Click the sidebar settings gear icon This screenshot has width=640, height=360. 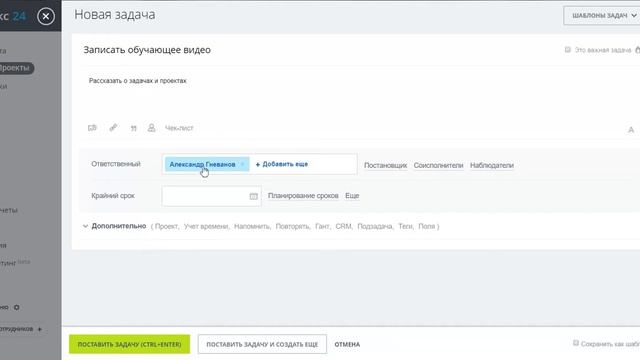pos(17,307)
